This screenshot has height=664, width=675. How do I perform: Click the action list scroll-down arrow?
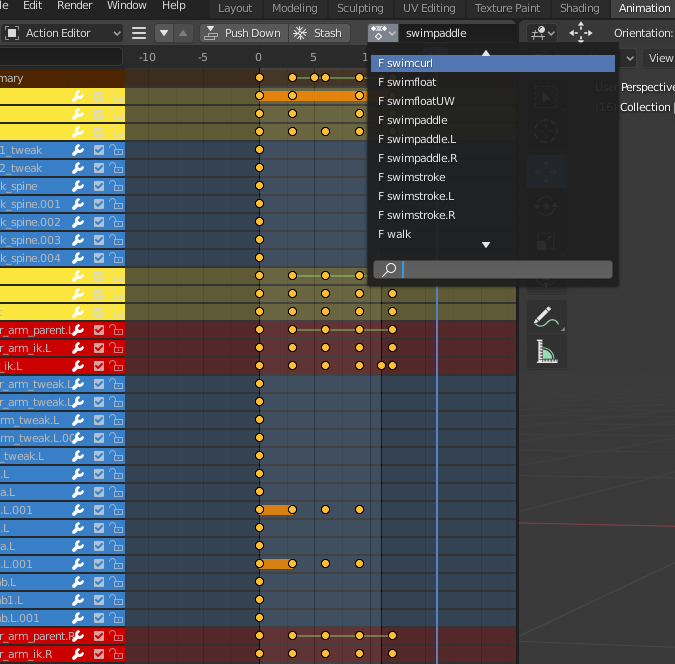click(x=486, y=245)
